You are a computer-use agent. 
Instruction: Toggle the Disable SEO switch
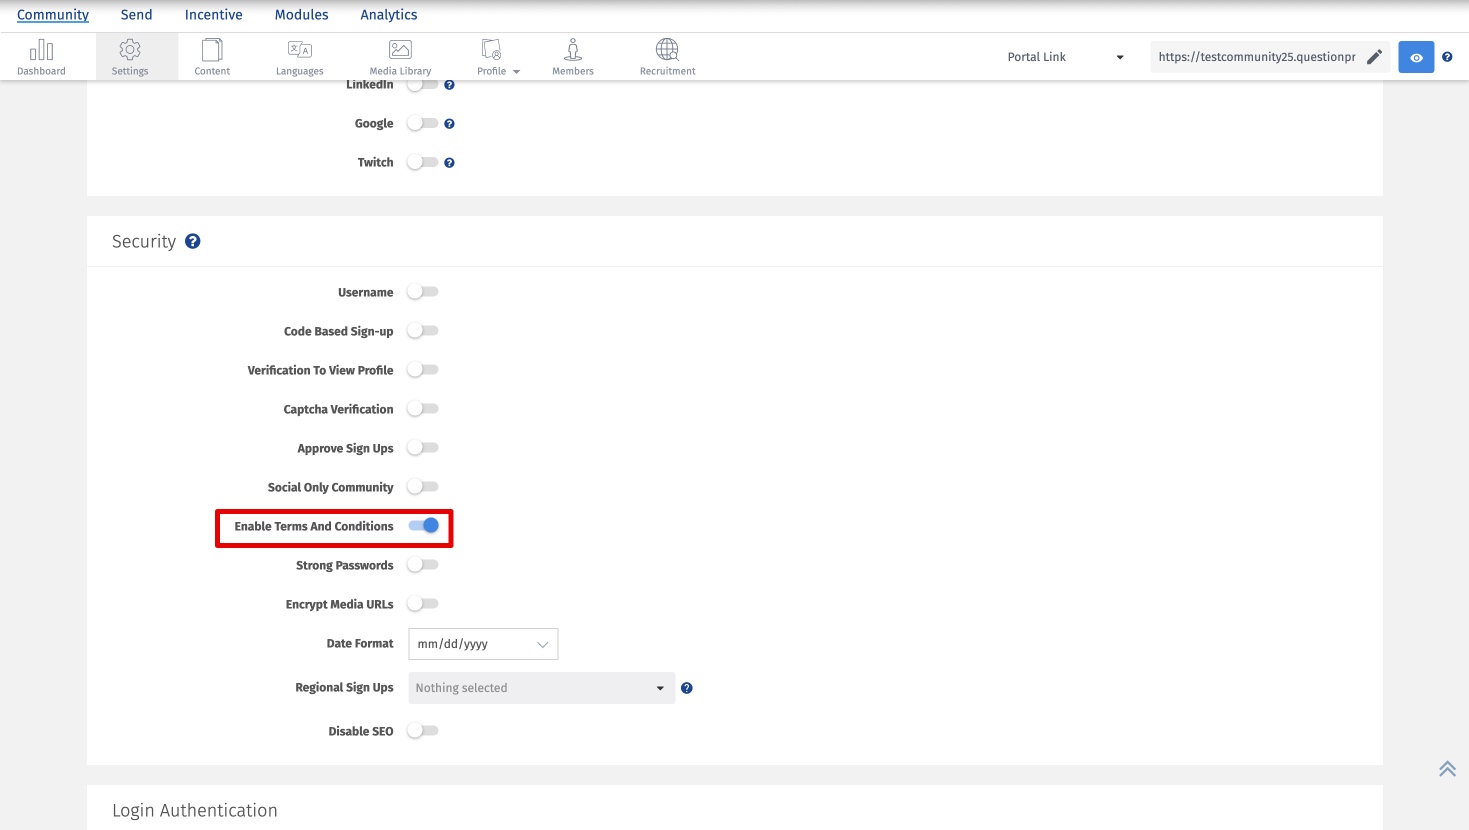pos(423,731)
